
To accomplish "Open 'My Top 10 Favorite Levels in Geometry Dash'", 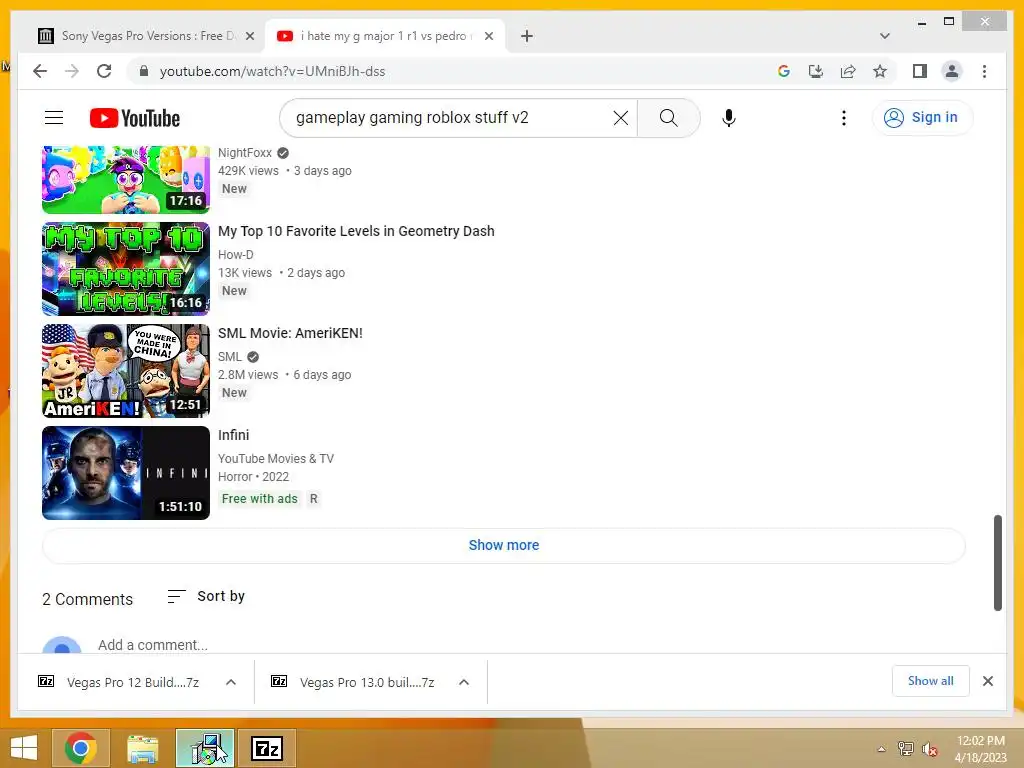I will pyautogui.click(x=356, y=231).
